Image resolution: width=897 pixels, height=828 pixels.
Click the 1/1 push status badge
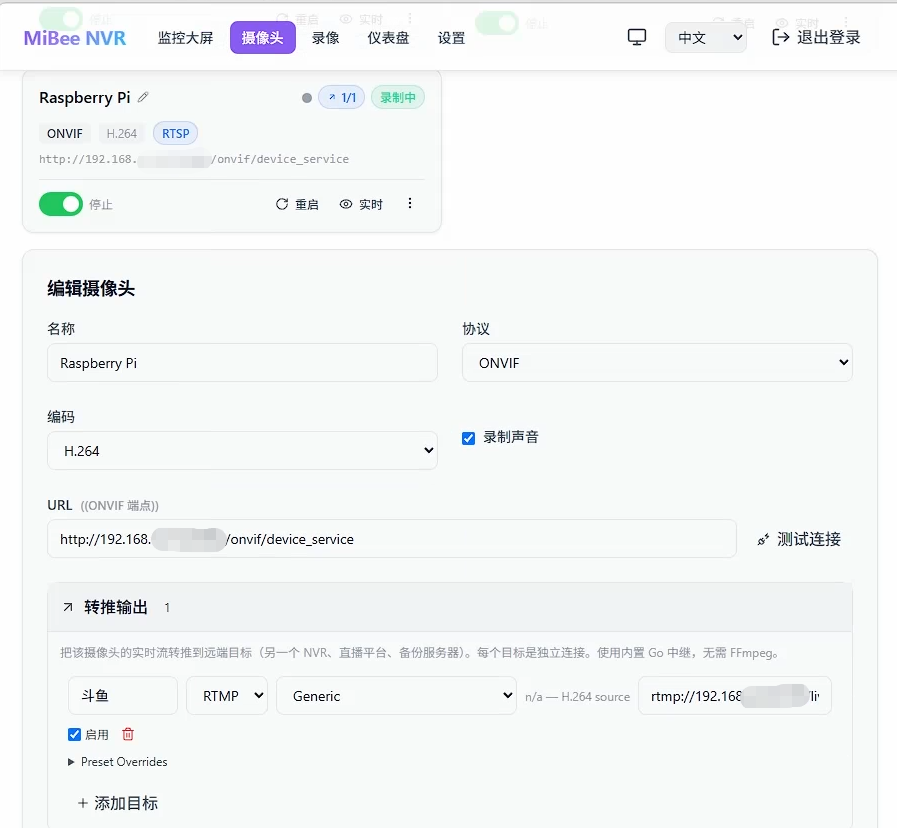(x=342, y=98)
